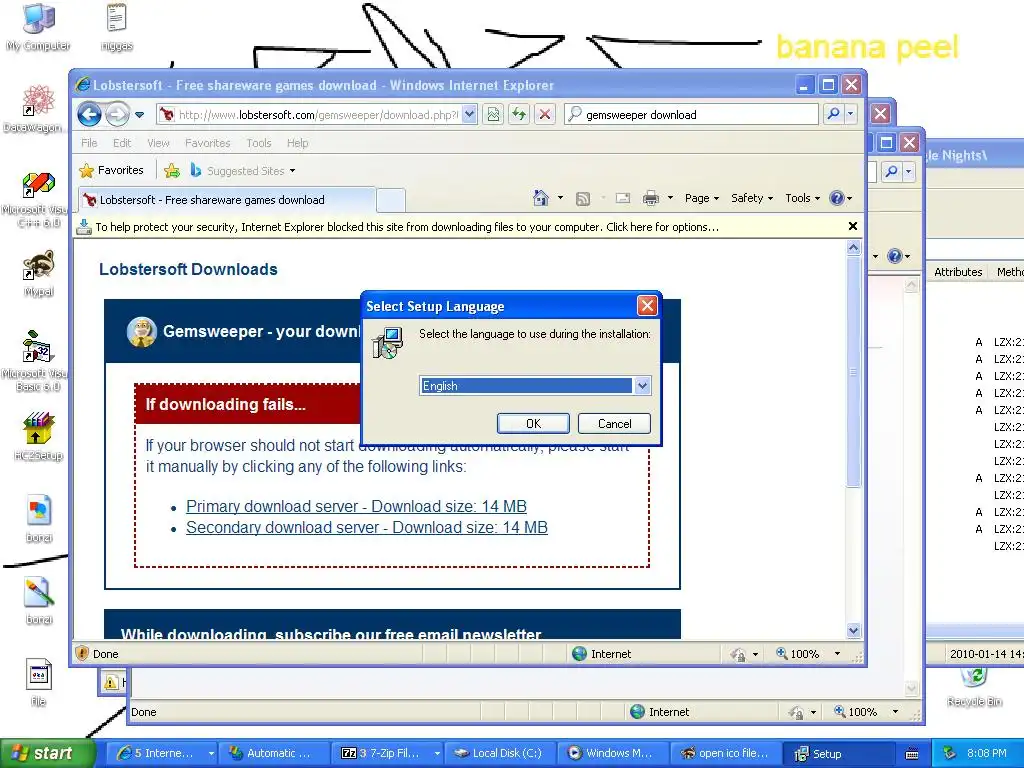Open the English language combo box
Image resolution: width=1024 pixels, height=768 pixels.
point(534,385)
